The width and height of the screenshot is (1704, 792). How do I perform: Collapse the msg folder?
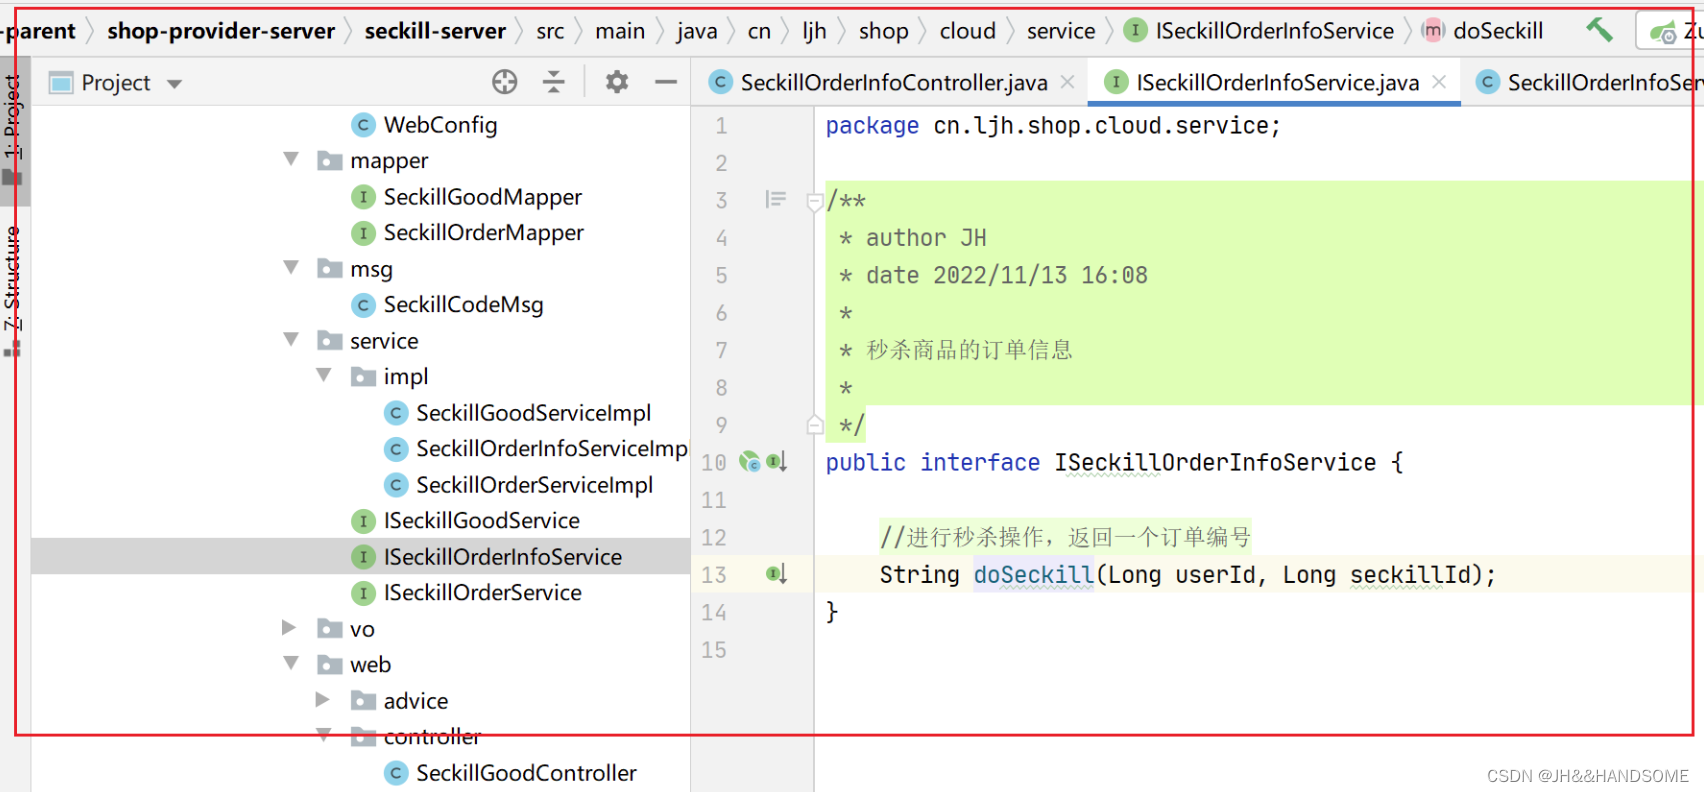(x=291, y=268)
